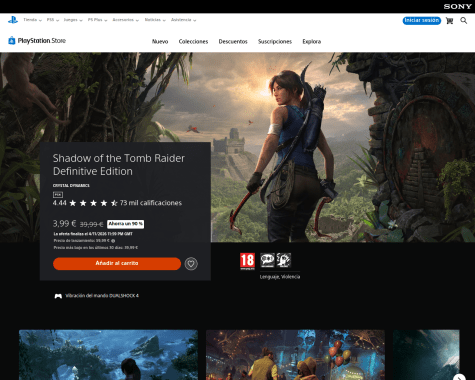Click the Iniciar sesión button
The image size is (475, 380).
[x=422, y=21]
